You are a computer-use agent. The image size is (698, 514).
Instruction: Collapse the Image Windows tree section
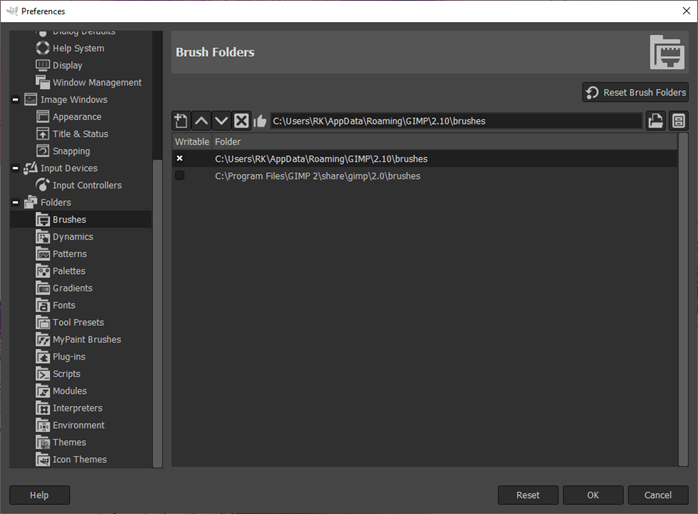tap(16, 100)
